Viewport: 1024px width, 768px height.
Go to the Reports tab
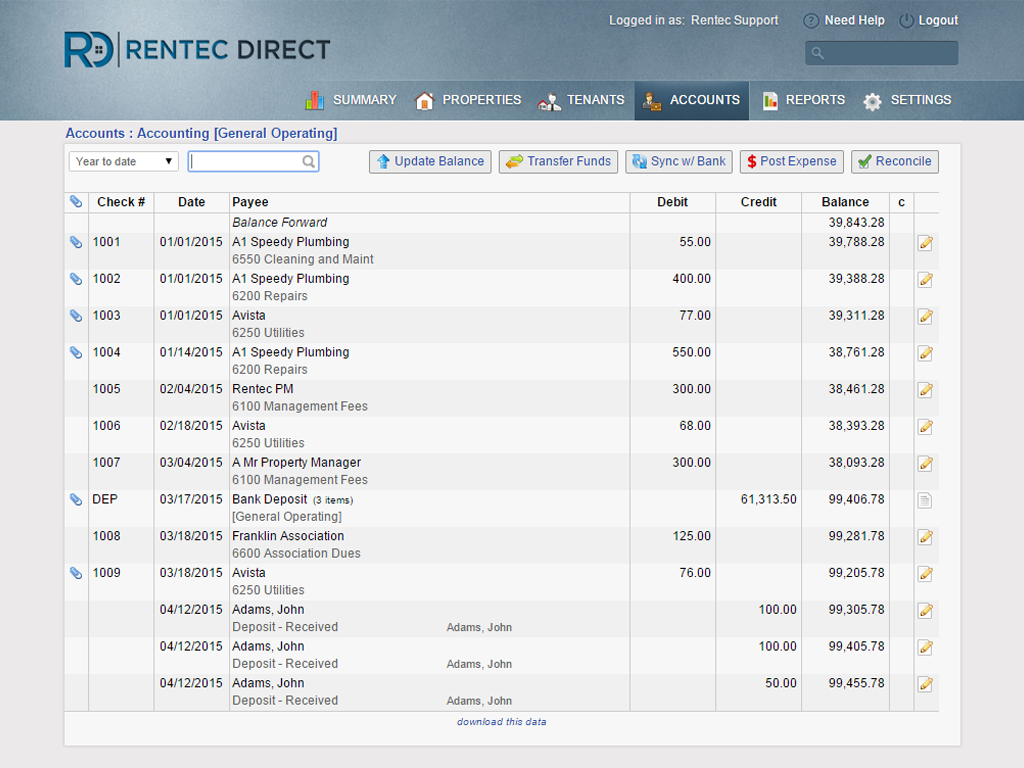pos(803,100)
